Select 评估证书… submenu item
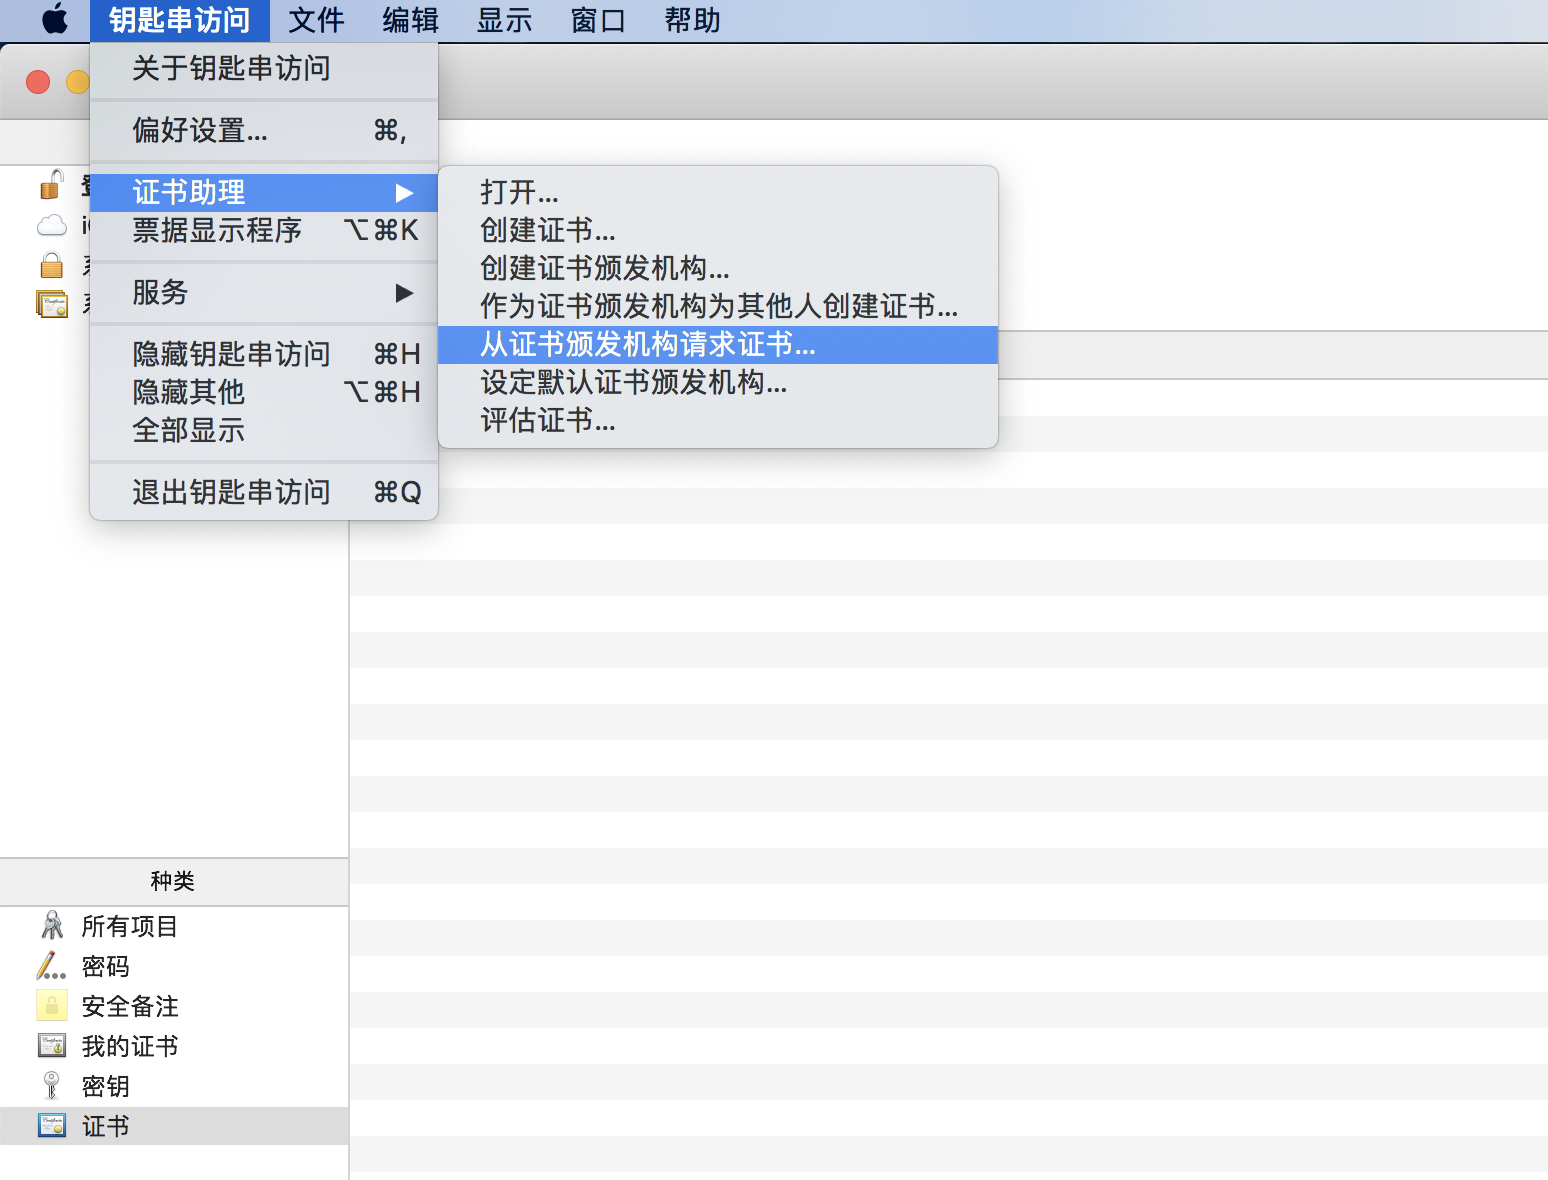 tap(718, 420)
